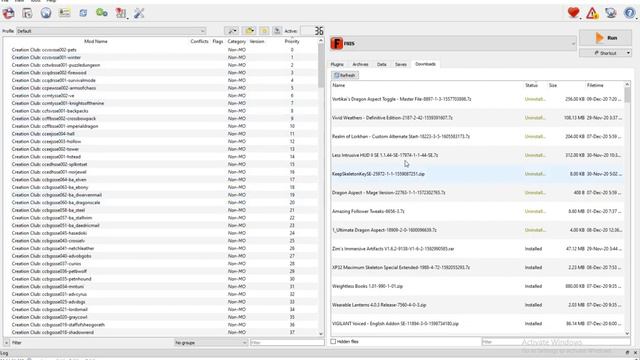Open the Data tab
The height and width of the screenshot is (360, 640).
pyautogui.click(x=382, y=64)
